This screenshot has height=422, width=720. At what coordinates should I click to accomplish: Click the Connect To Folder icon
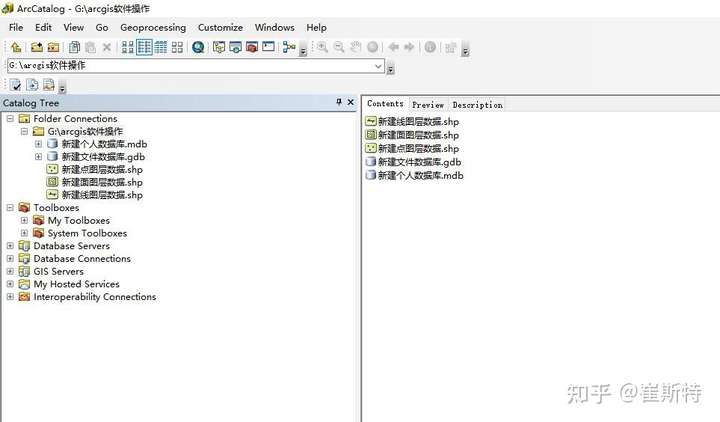coord(36,47)
